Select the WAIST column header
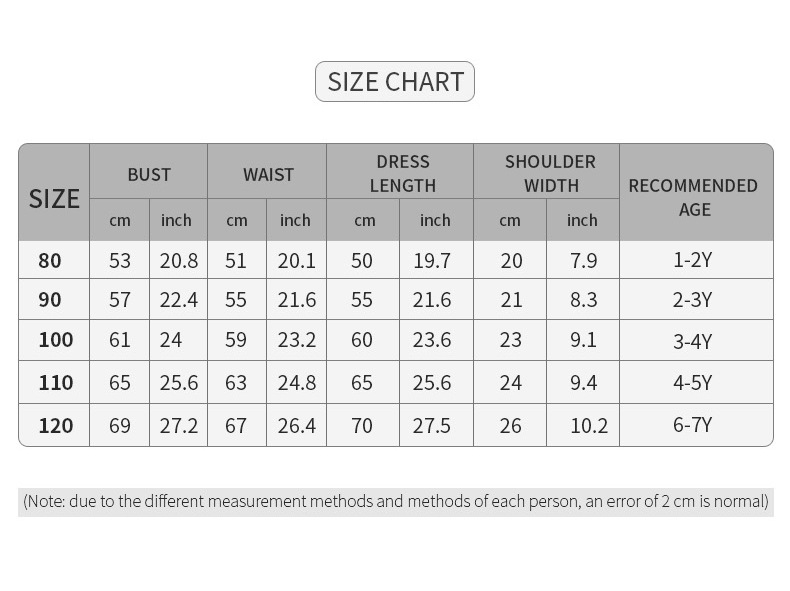Screen dimensions: 790x591 click(x=268, y=174)
